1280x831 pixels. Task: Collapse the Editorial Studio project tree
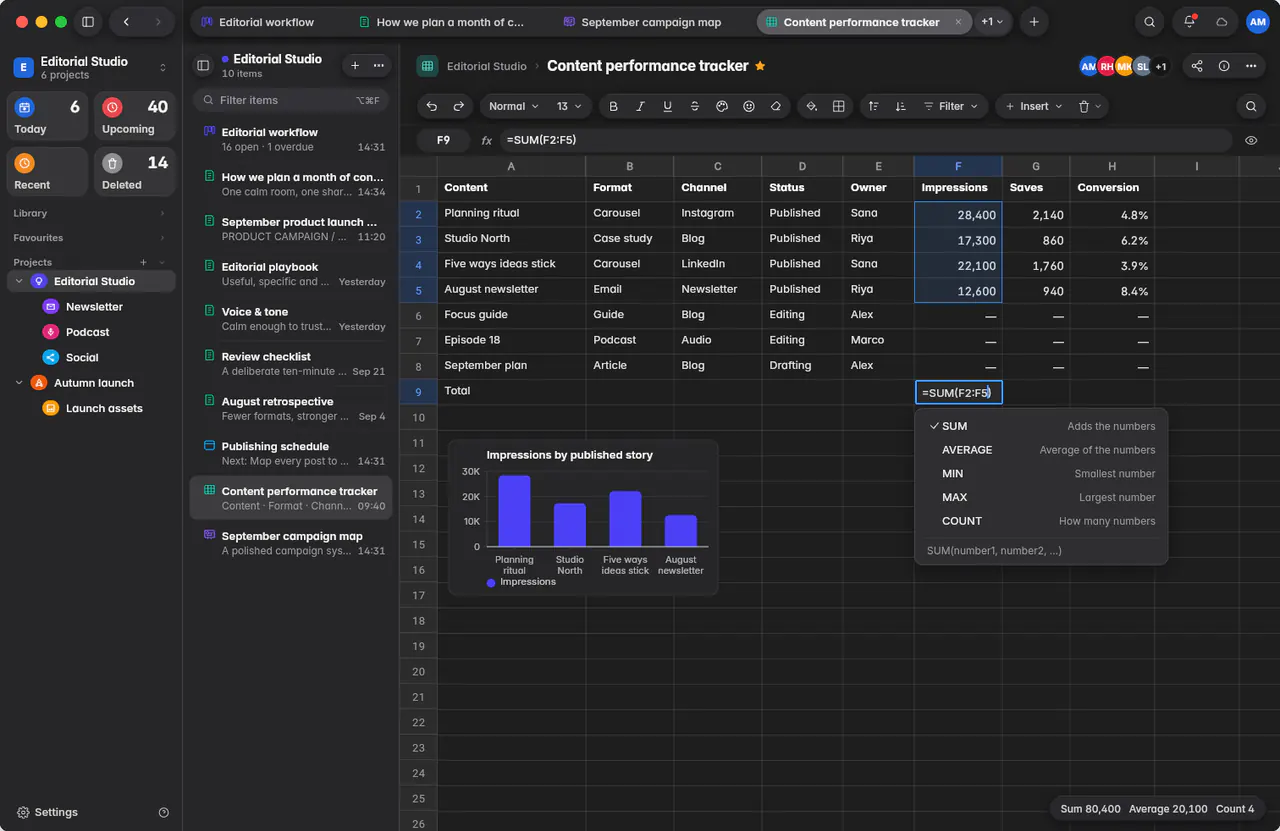point(19,282)
